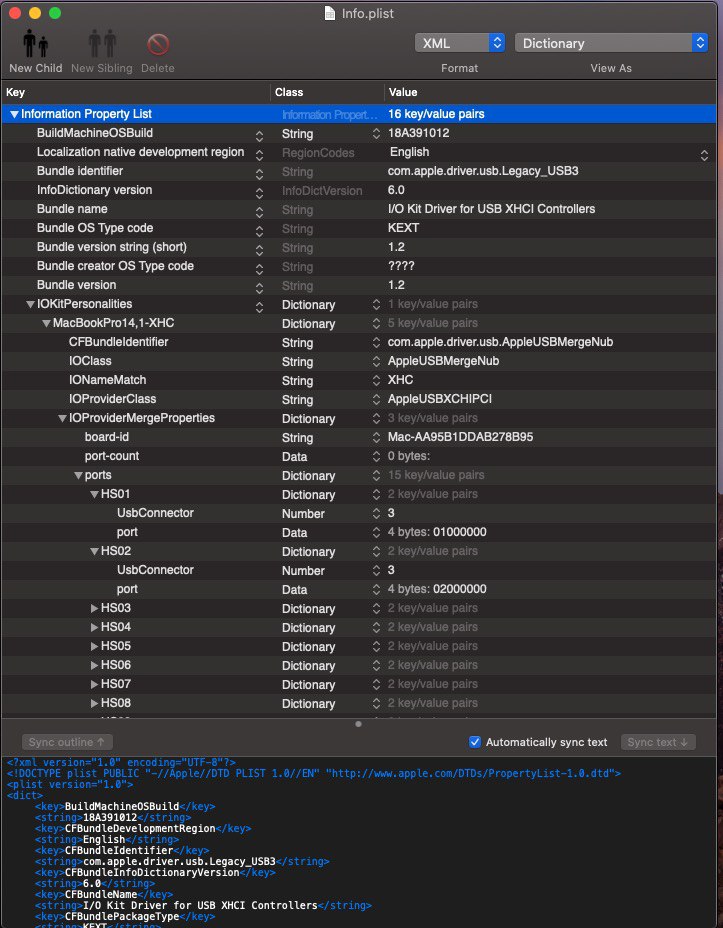This screenshot has height=928, width=723.
Task: Click the New Child toolbar icon
Action: (35, 44)
